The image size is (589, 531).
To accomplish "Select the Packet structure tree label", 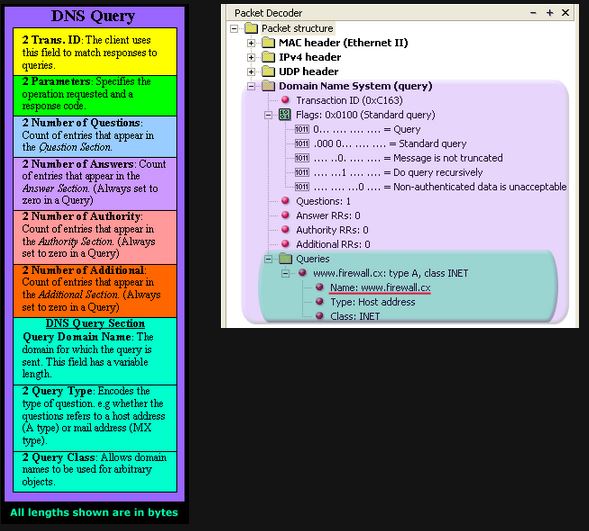I will pos(297,29).
